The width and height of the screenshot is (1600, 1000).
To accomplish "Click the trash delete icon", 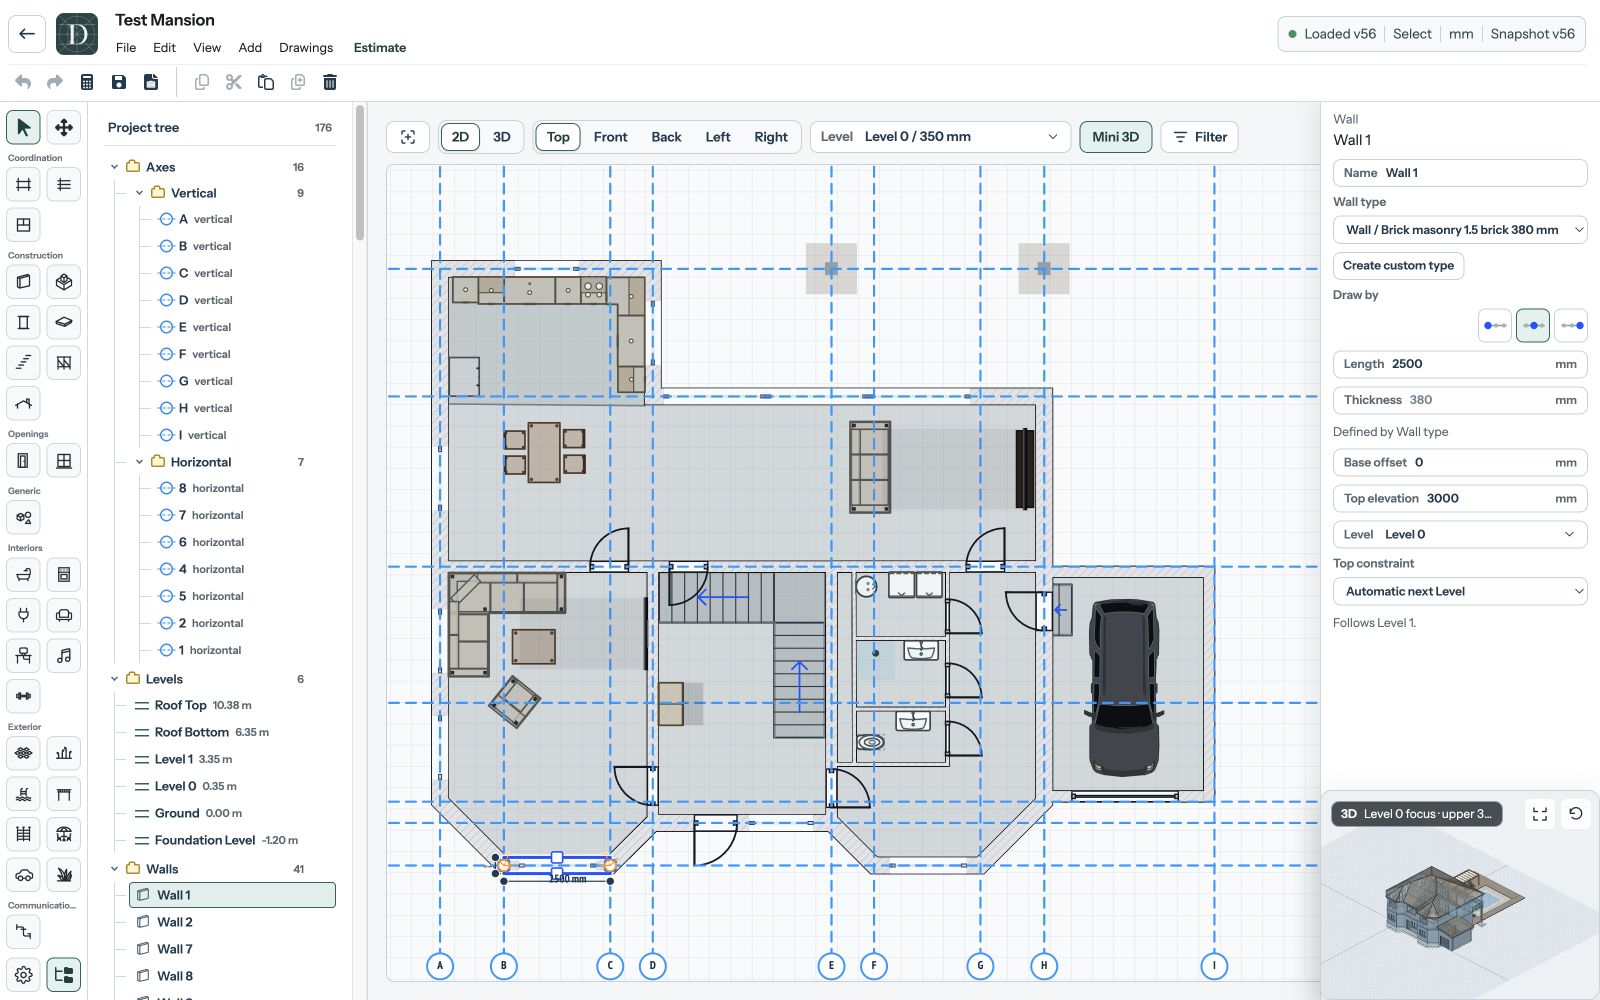I will click(x=330, y=82).
